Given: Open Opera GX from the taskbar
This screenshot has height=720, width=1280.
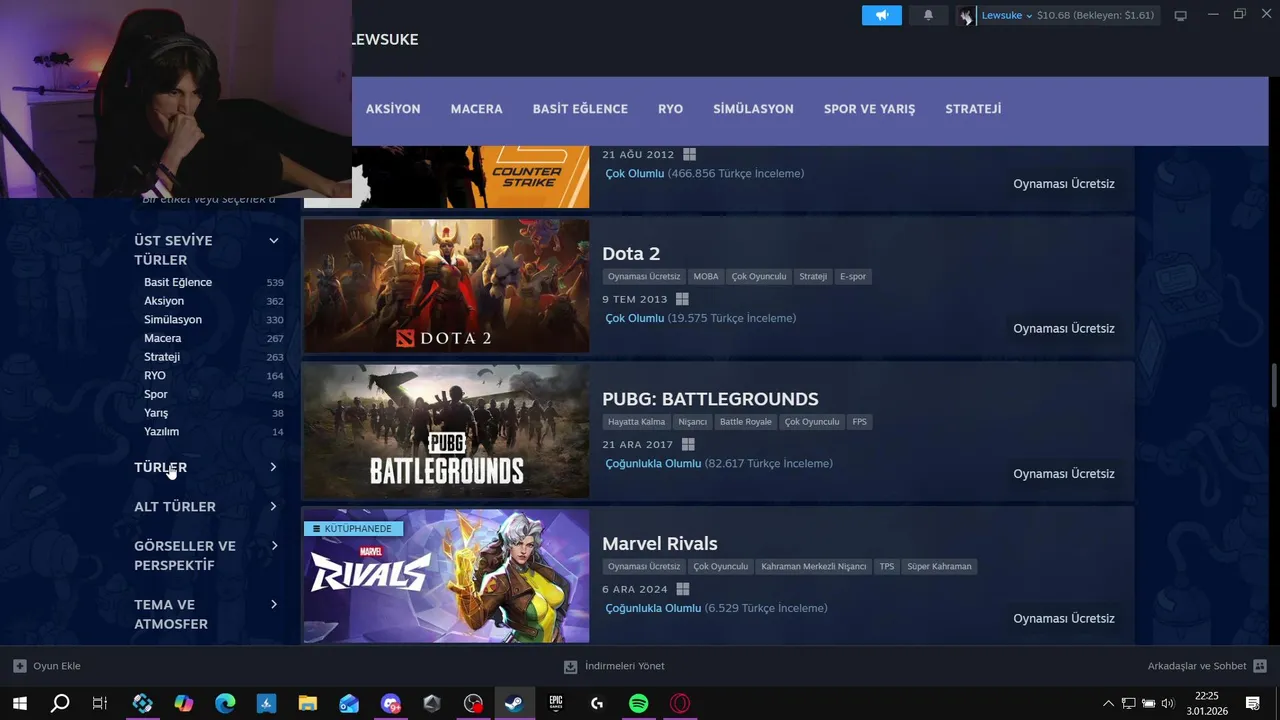Looking at the screenshot, I should (680, 703).
